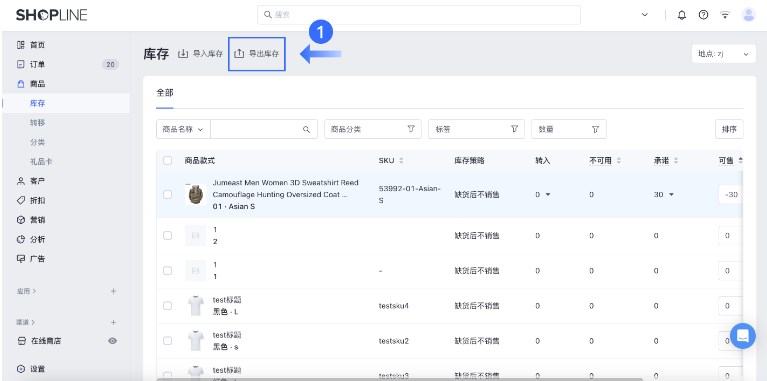Expand the 承诺 30 dropdown arrow
767x381 pixels.
(x=671, y=195)
